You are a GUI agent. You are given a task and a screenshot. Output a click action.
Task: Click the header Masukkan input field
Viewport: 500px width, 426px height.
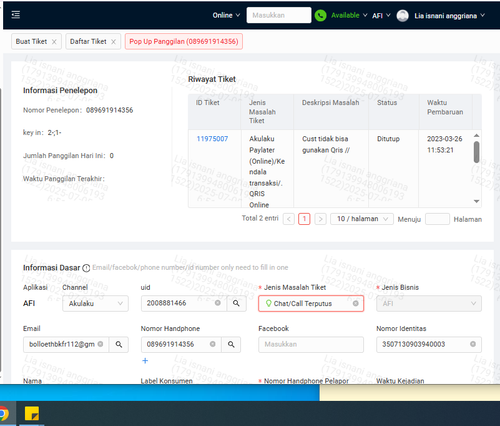click(x=279, y=15)
